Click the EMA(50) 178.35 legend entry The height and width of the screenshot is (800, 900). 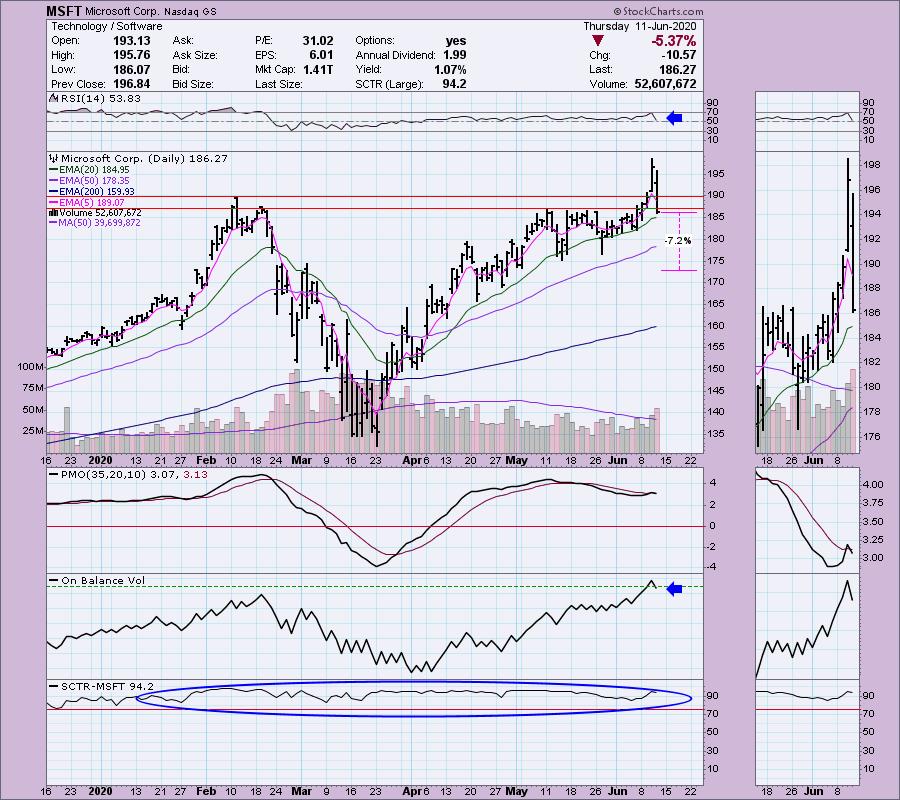[x=94, y=181]
